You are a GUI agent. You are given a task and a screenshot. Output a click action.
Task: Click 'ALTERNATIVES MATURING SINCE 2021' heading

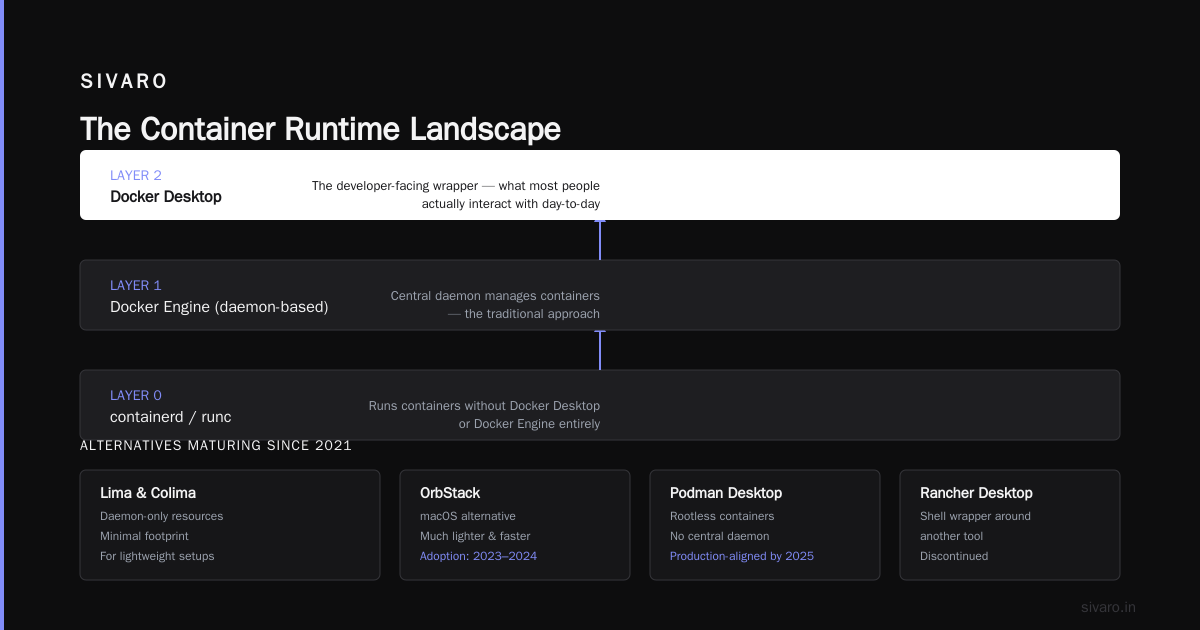[216, 445]
